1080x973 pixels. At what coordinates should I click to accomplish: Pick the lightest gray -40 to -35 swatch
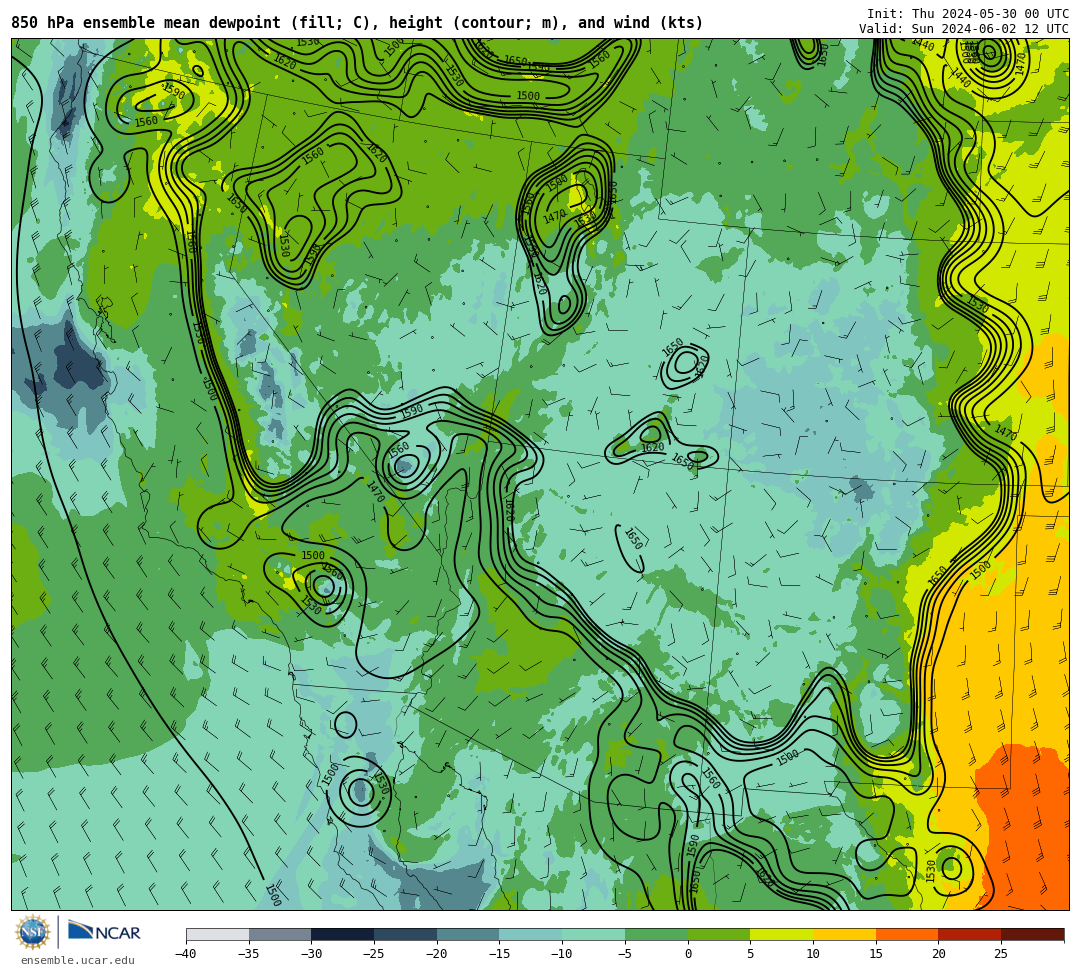218,934
